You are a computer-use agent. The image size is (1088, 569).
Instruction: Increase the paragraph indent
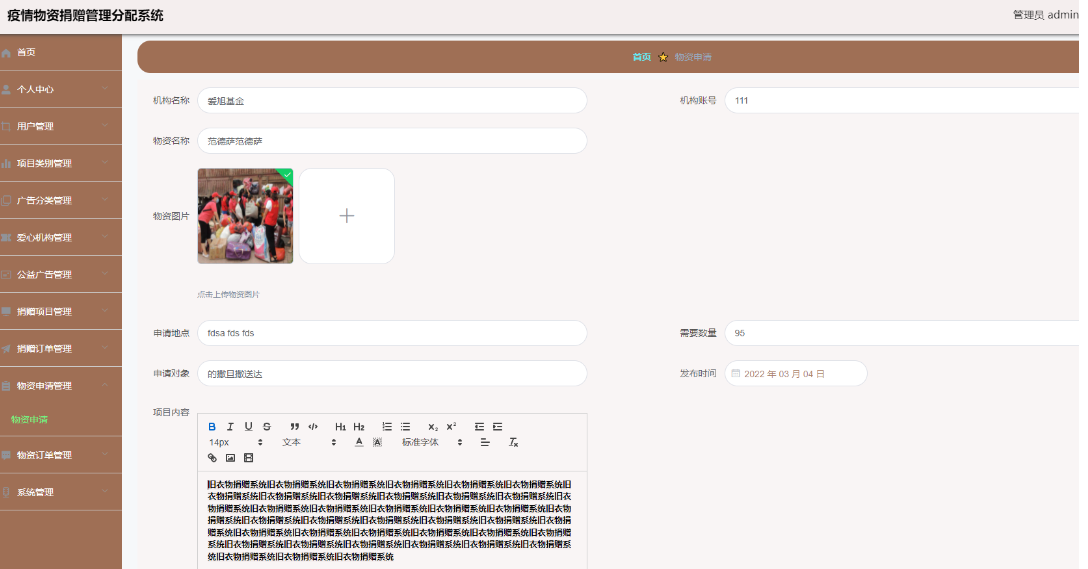pos(498,427)
